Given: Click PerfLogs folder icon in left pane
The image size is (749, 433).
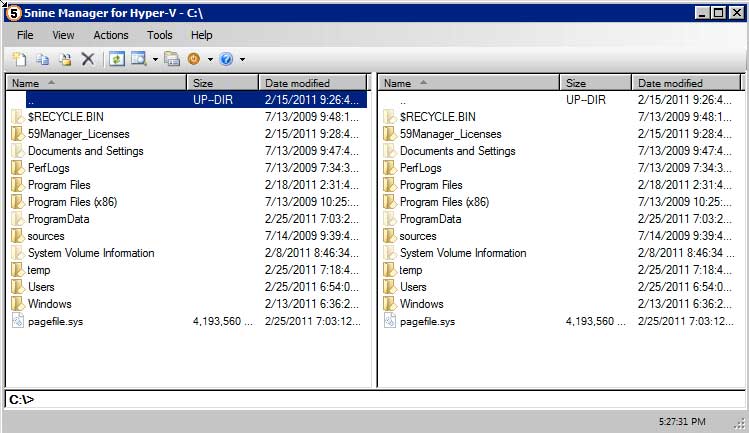Looking at the screenshot, I should [17, 168].
